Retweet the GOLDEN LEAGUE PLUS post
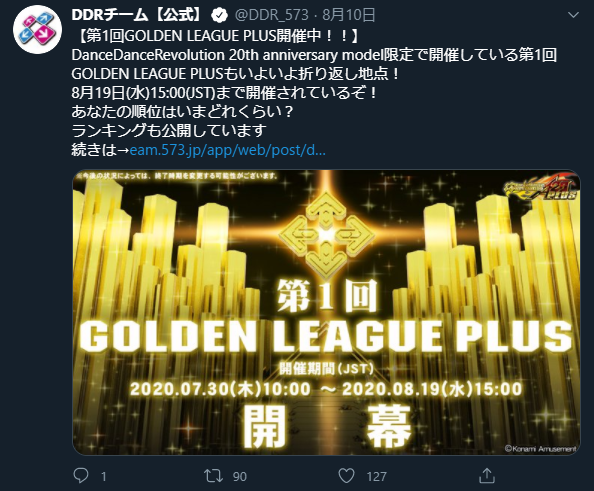594x491 pixels. (x=213, y=476)
